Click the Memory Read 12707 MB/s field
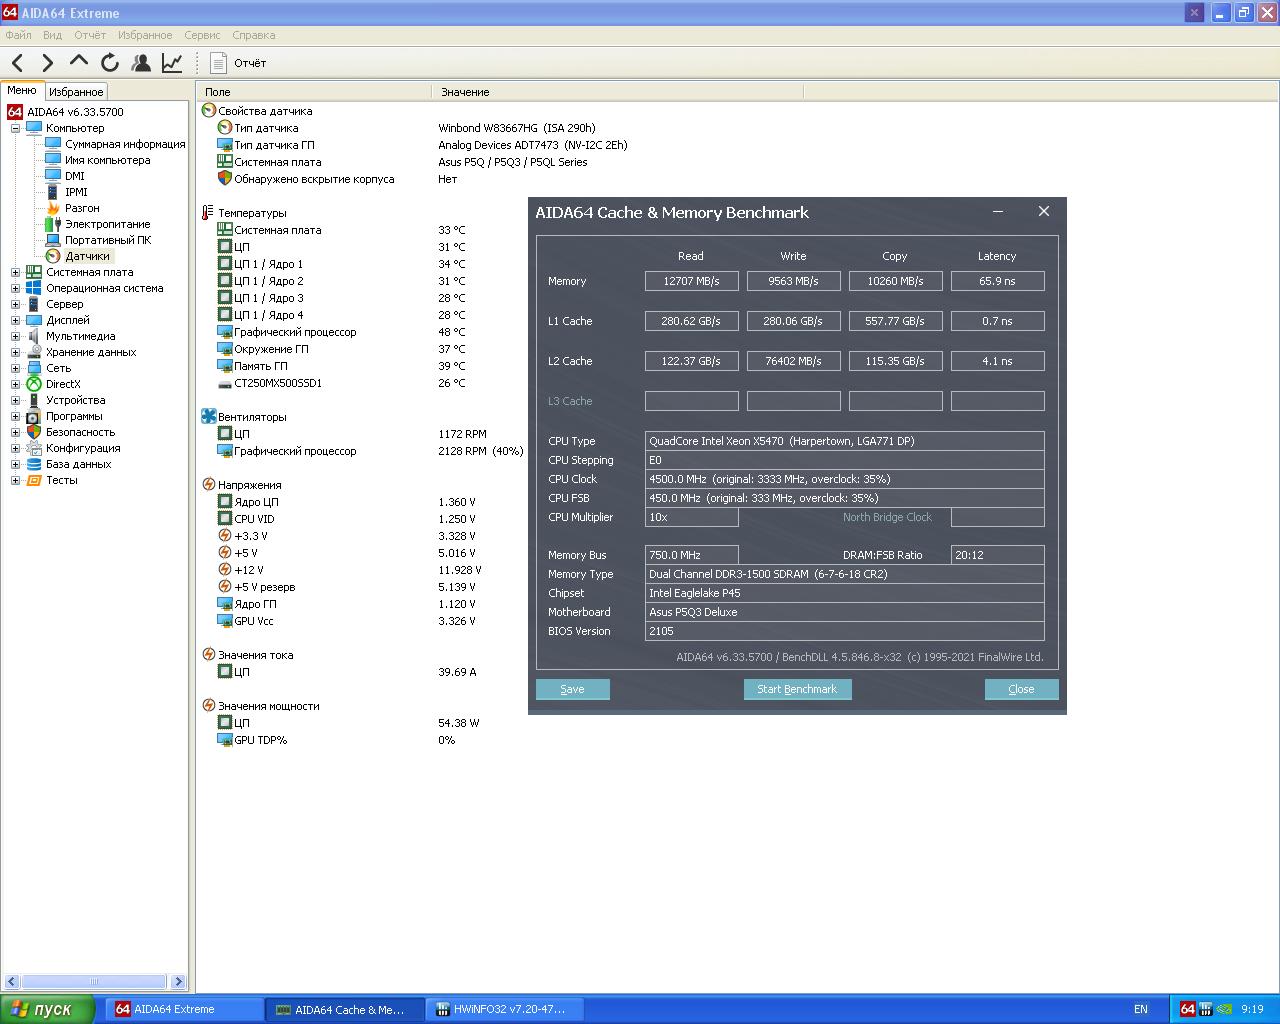The width and height of the screenshot is (1280, 1024). click(x=691, y=281)
